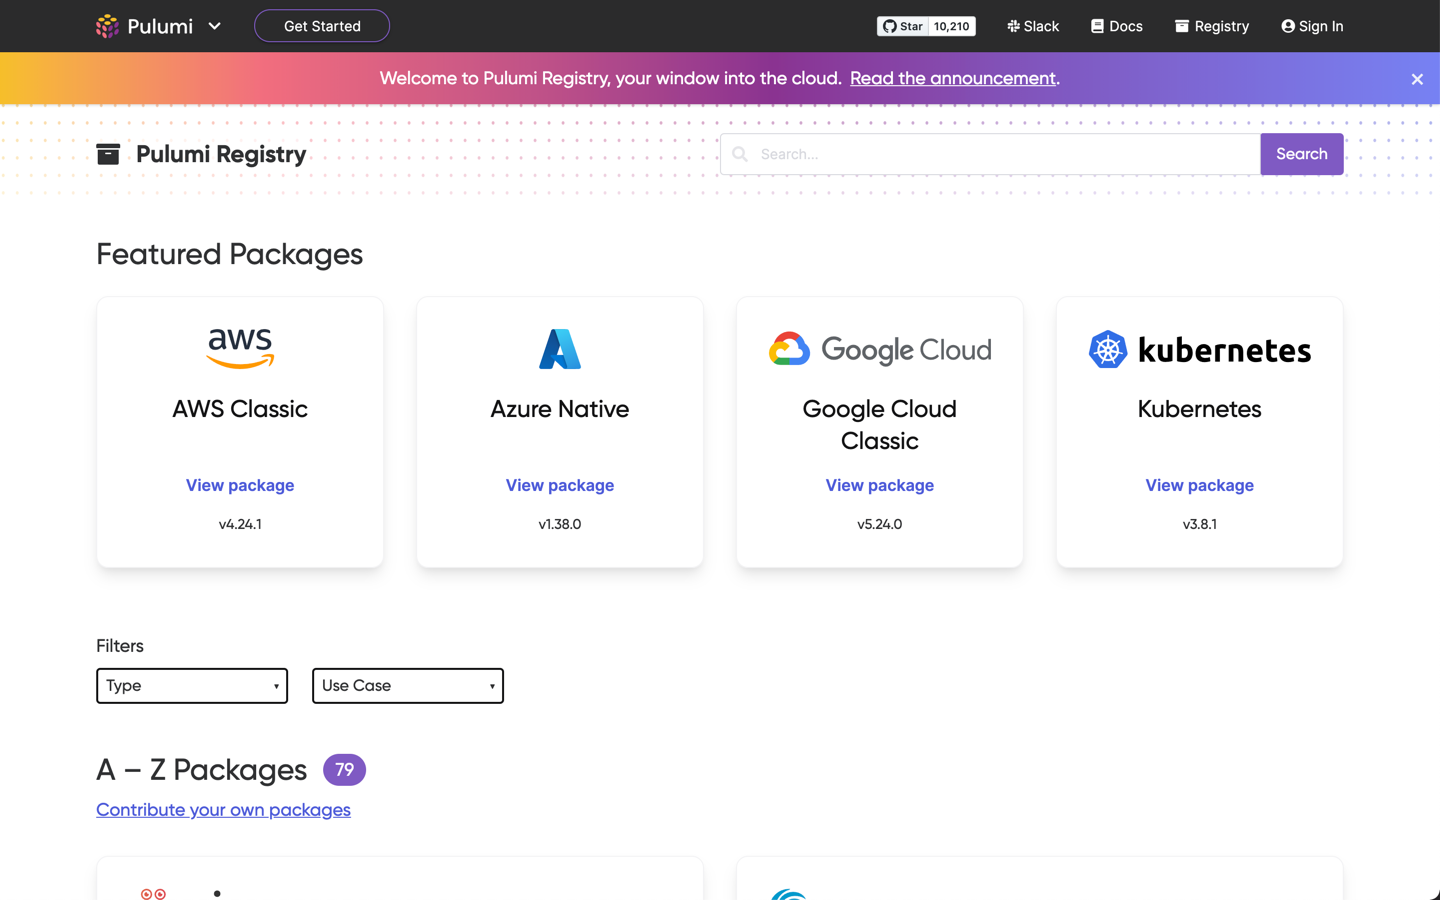This screenshot has width=1440, height=900.
Task: Open the Use Case filter dropdown
Action: (x=408, y=686)
